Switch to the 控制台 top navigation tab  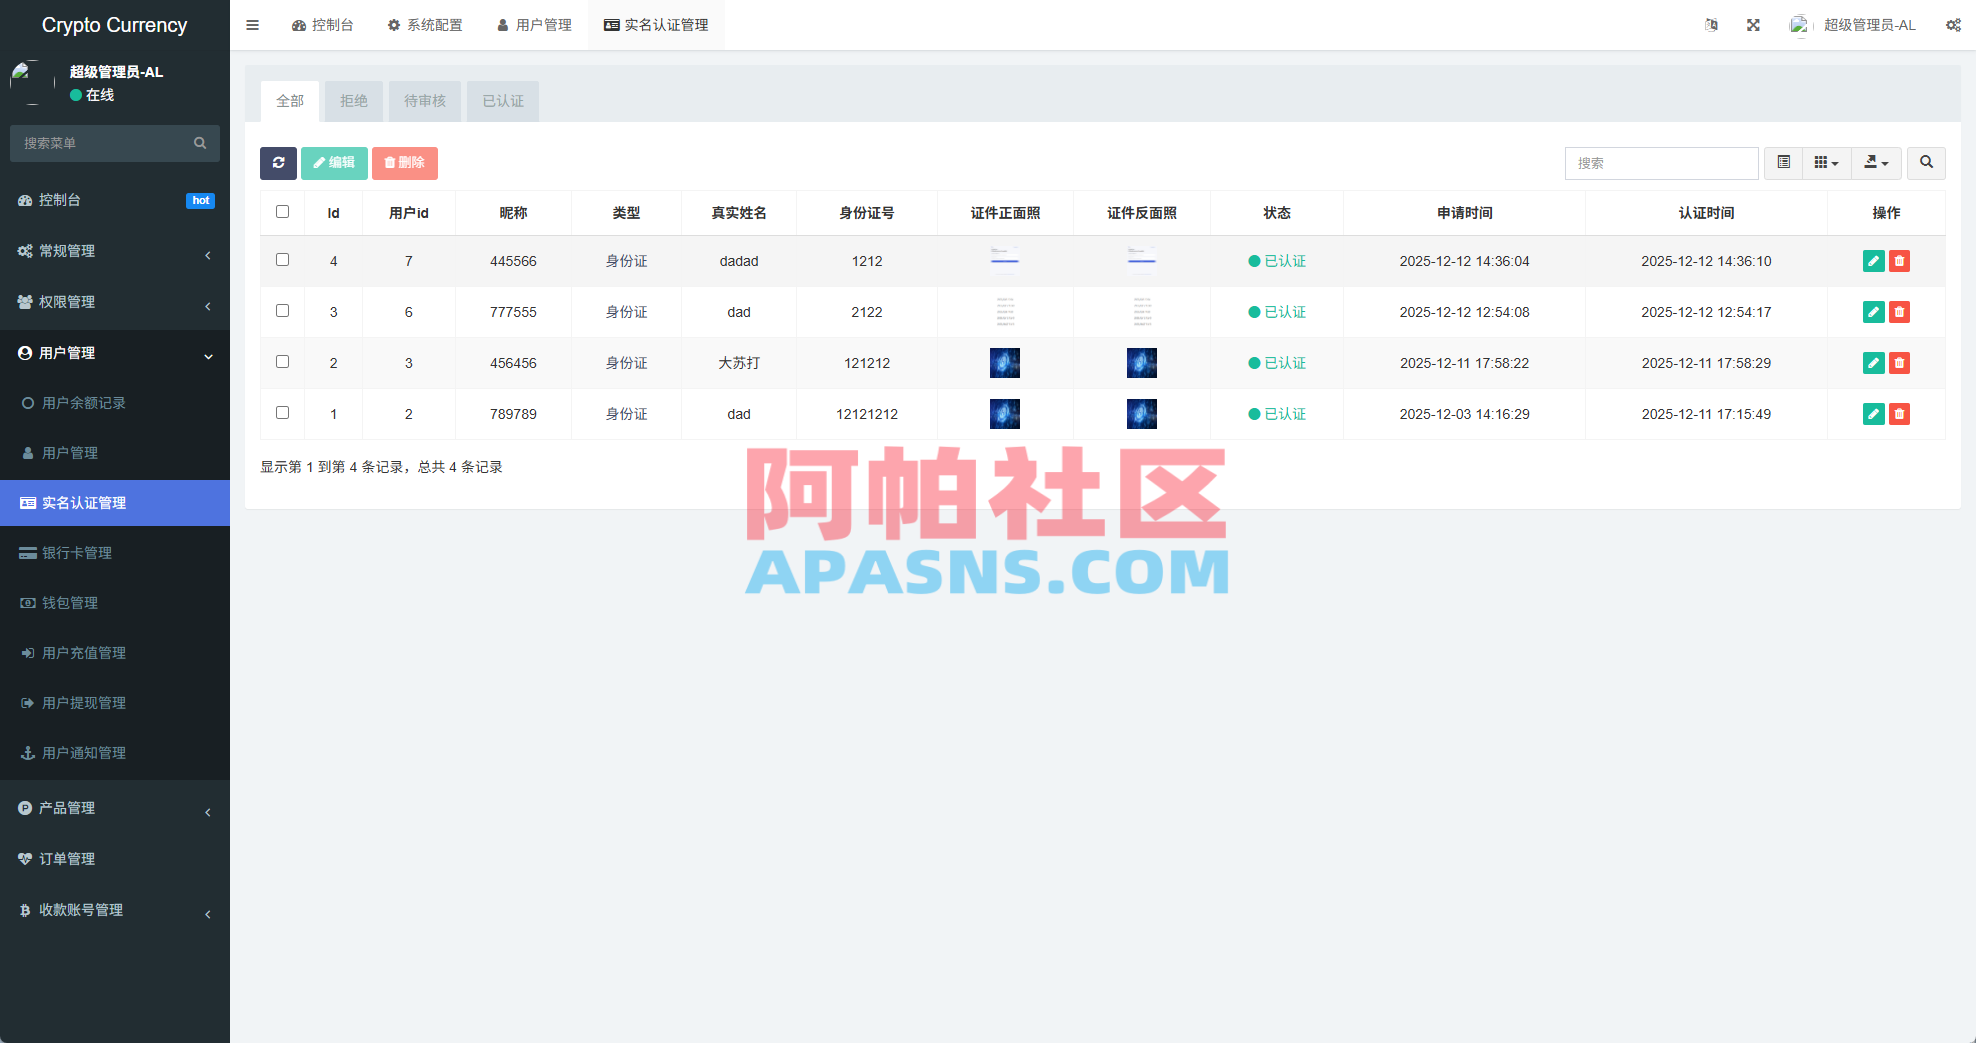point(323,25)
